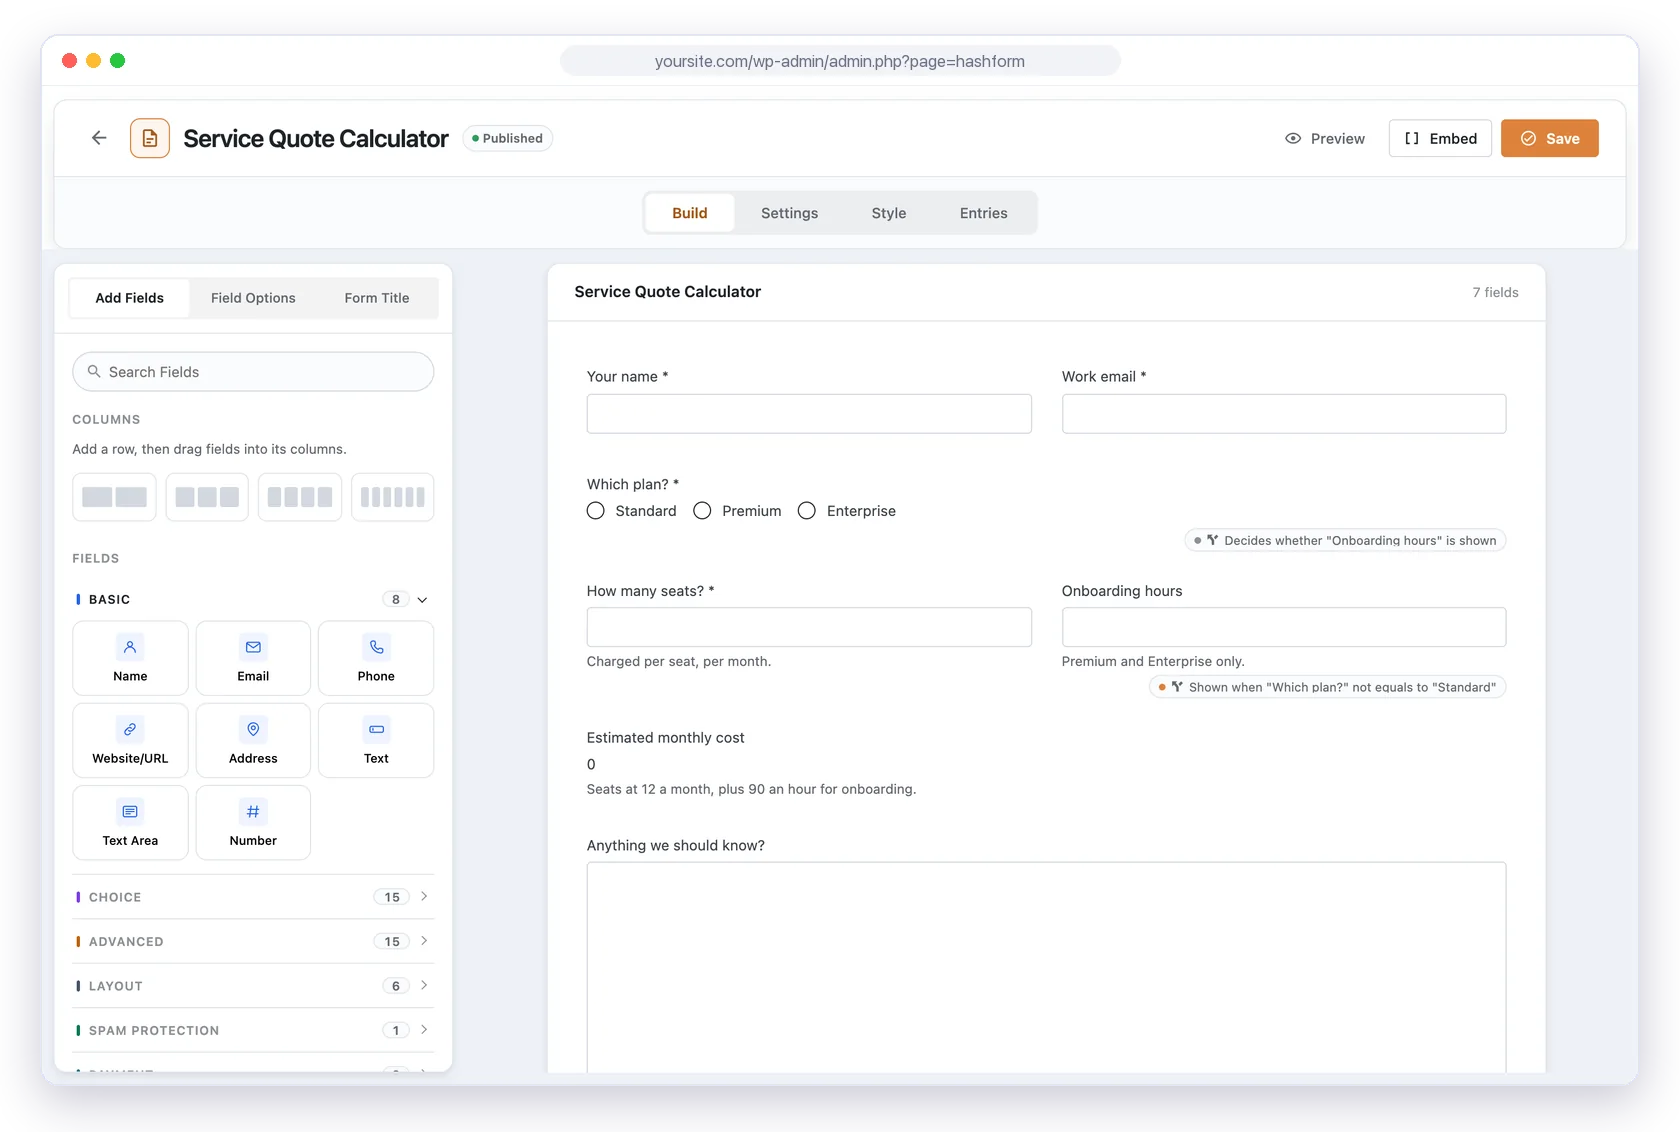Add an Address field
Viewport: 1680px width, 1132px height.
click(253, 740)
